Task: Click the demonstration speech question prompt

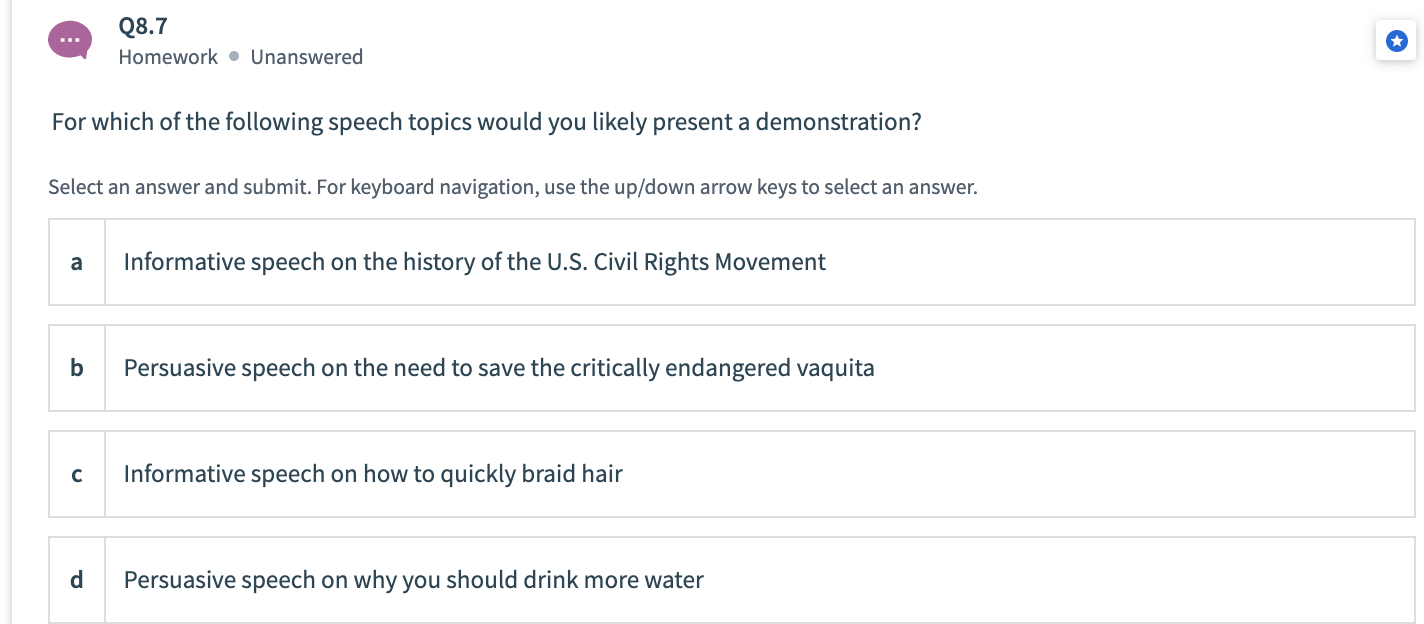Action: pos(487,121)
